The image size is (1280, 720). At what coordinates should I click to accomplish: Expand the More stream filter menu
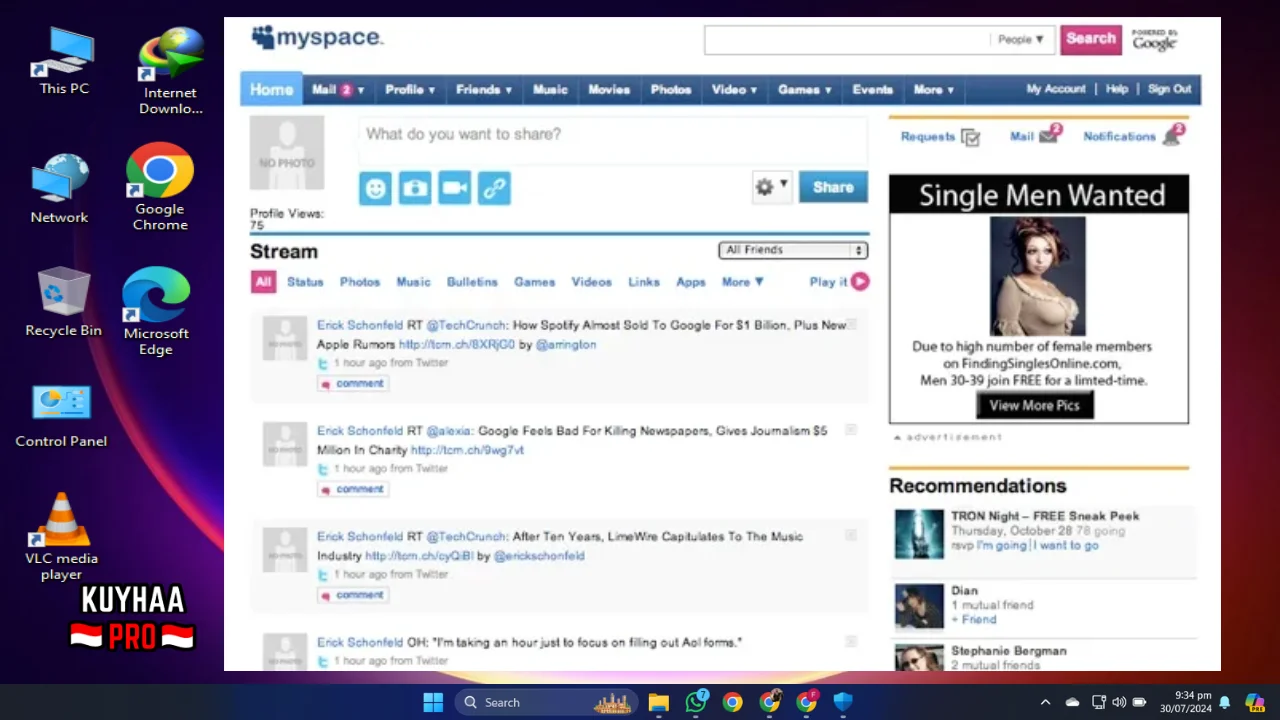click(x=743, y=282)
